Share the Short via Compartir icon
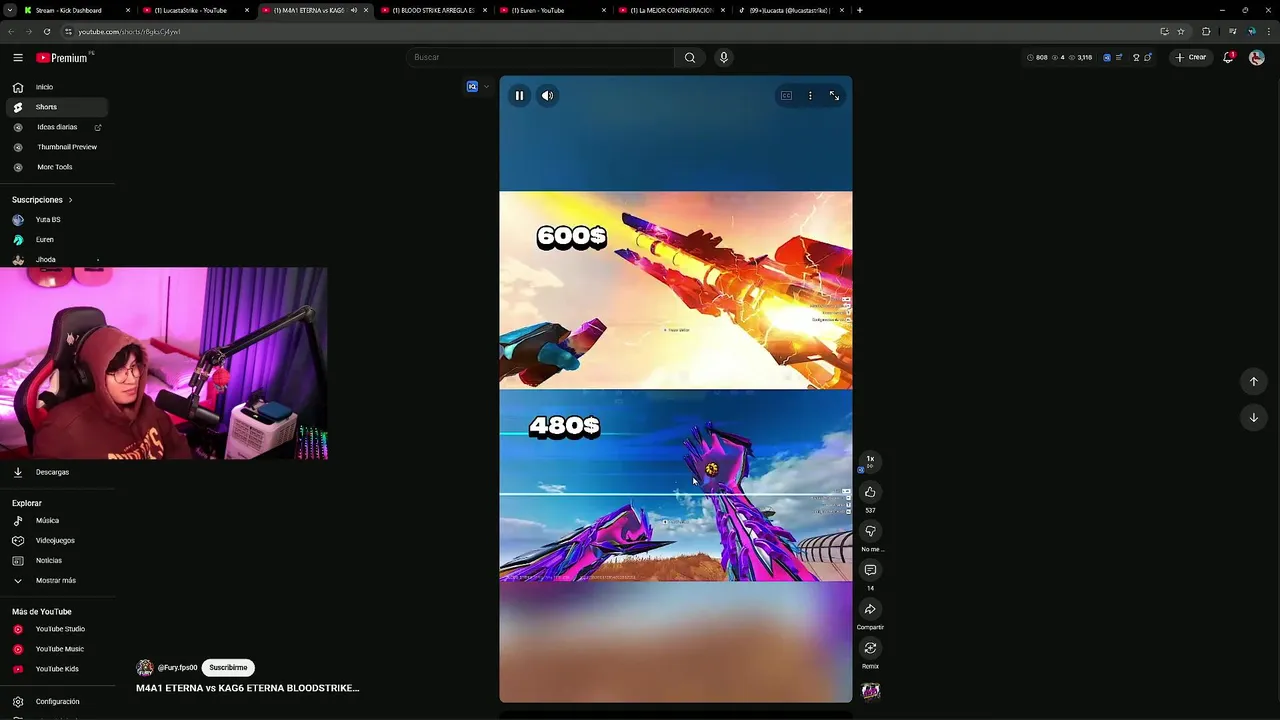The width and height of the screenshot is (1280, 720). (x=870, y=609)
